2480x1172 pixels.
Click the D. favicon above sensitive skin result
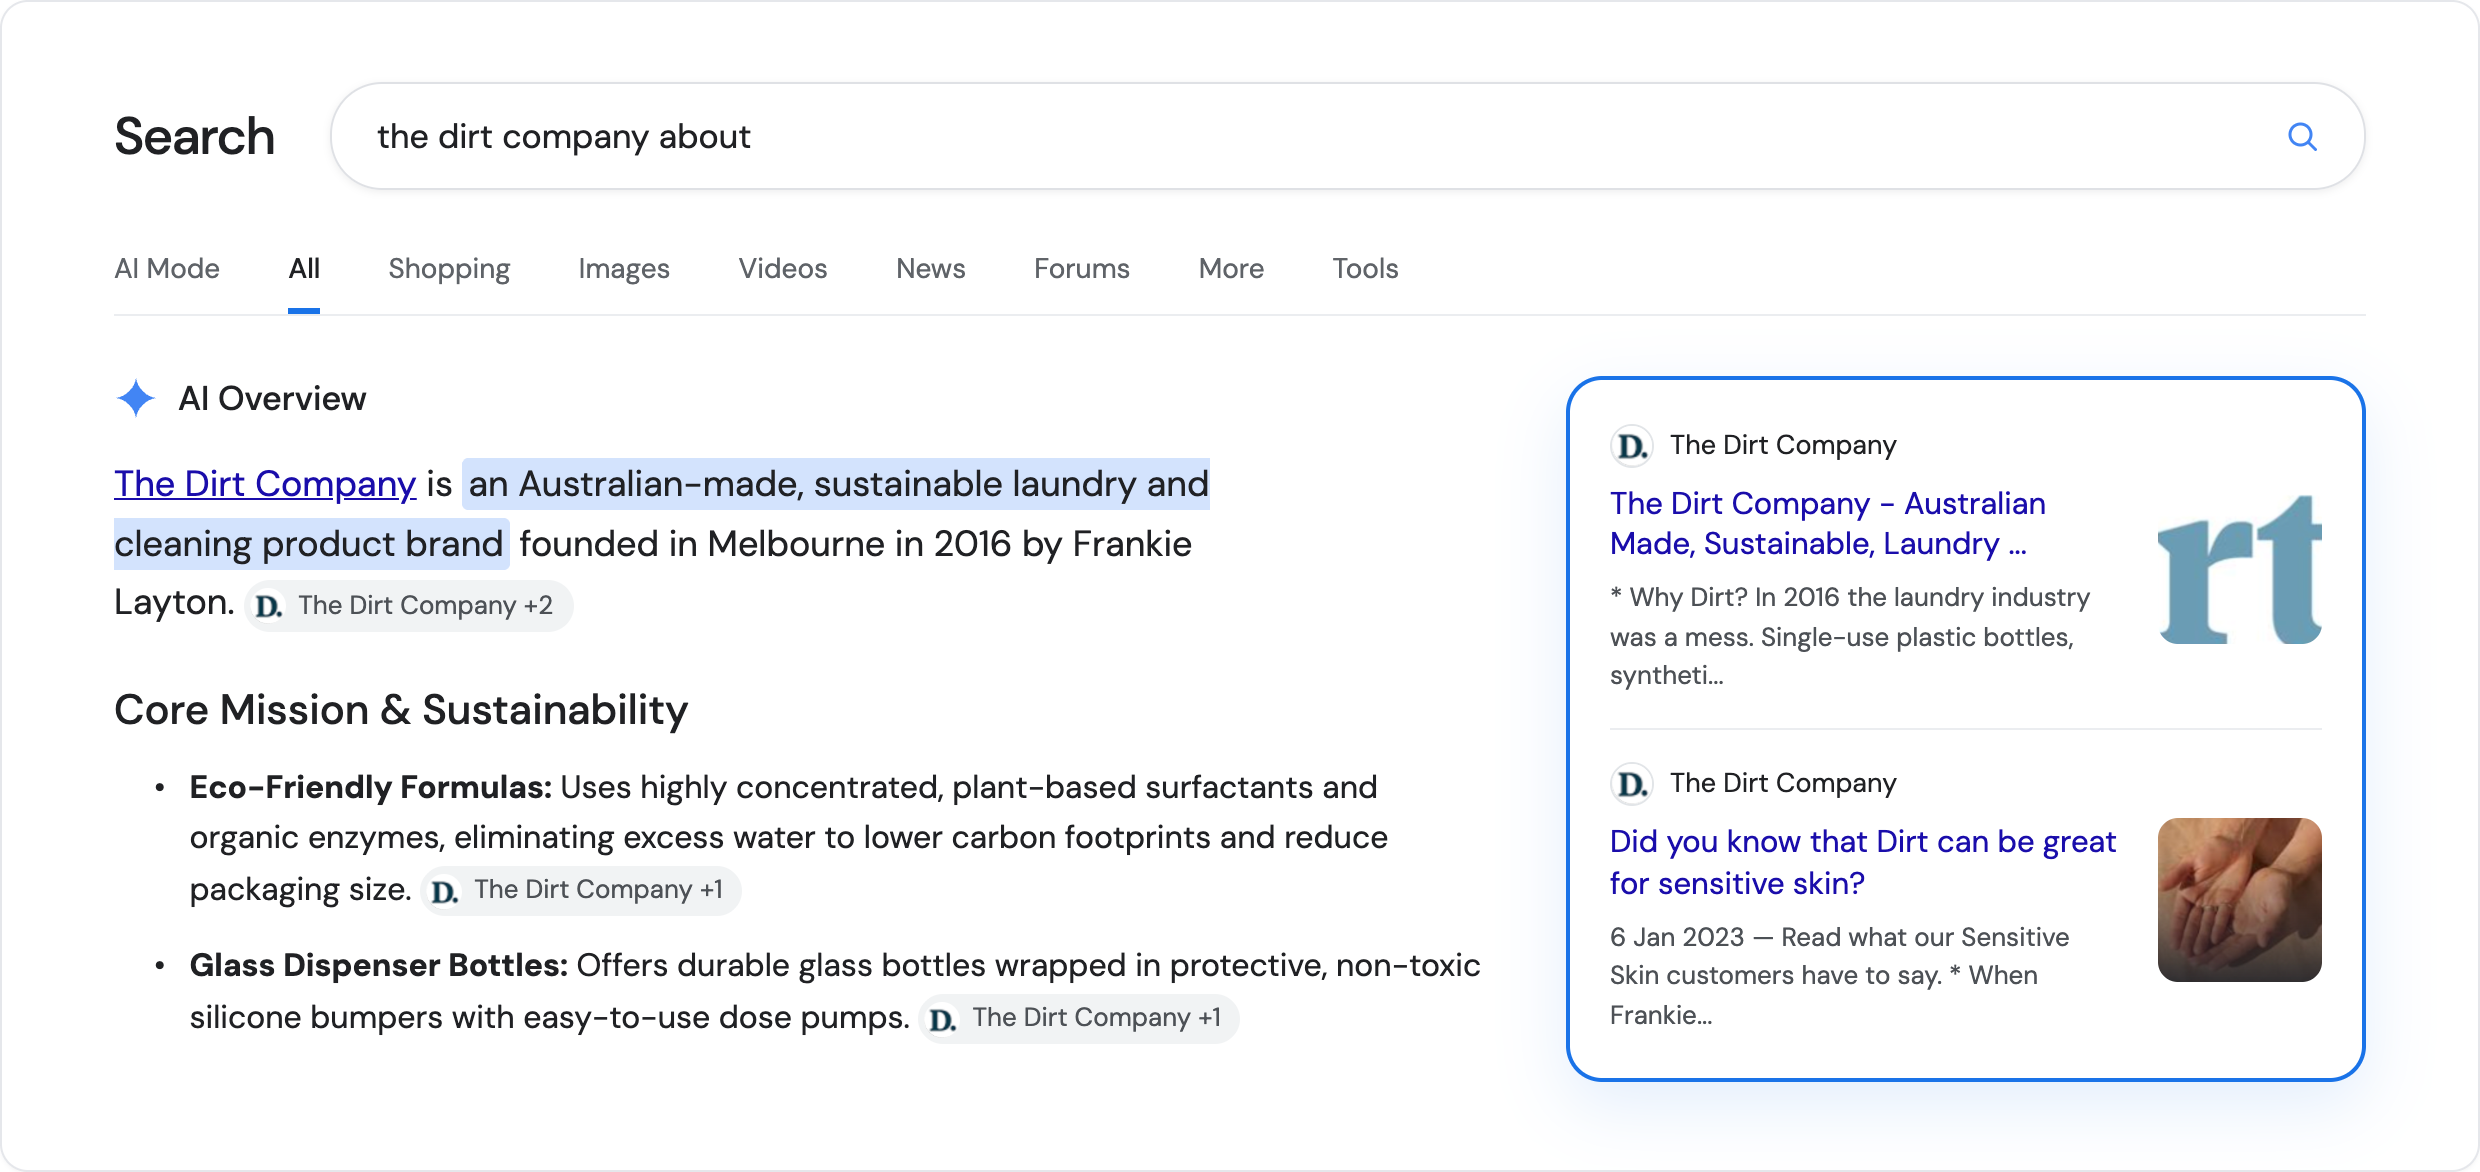(1632, 783)
